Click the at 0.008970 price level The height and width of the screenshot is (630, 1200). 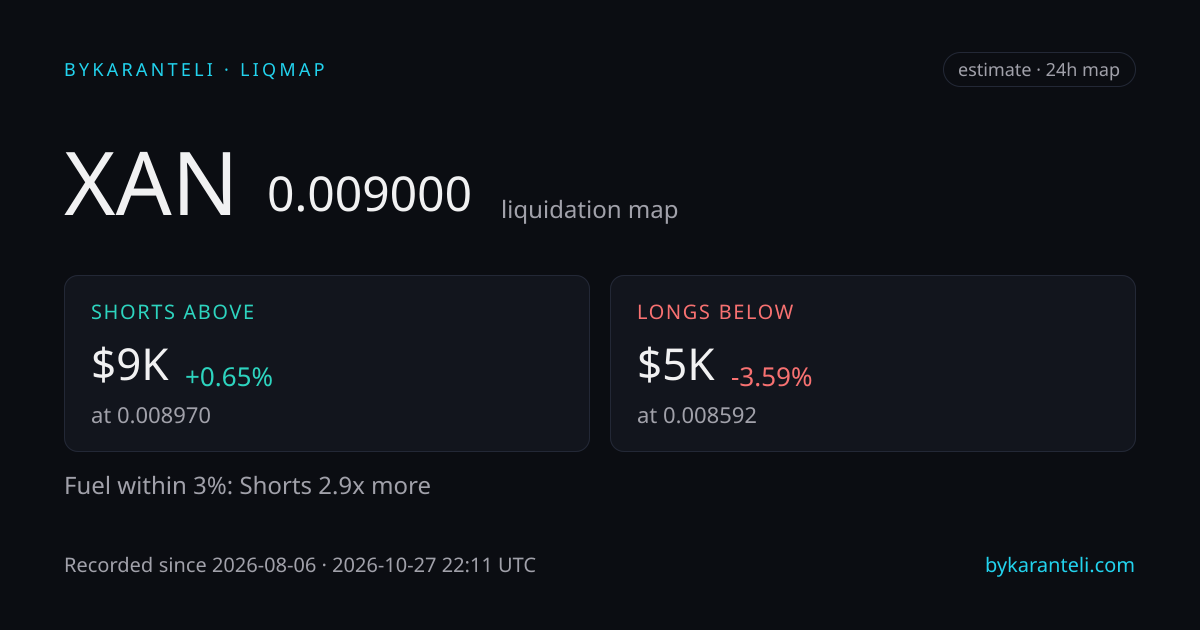(151, 415)
